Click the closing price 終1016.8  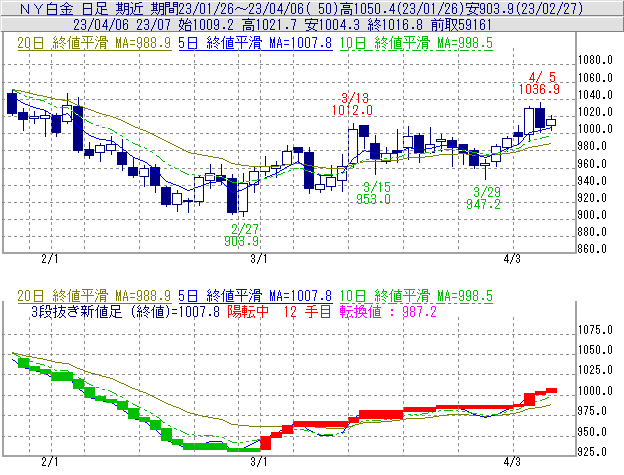(395, 25)
